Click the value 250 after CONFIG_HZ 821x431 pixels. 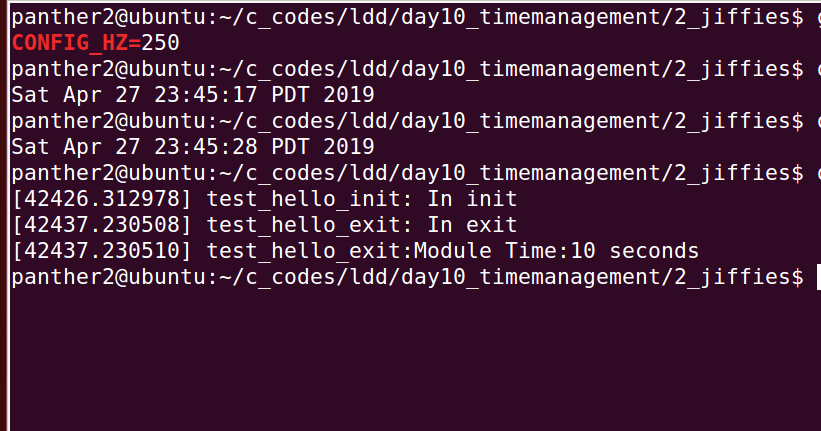[167, 43]
